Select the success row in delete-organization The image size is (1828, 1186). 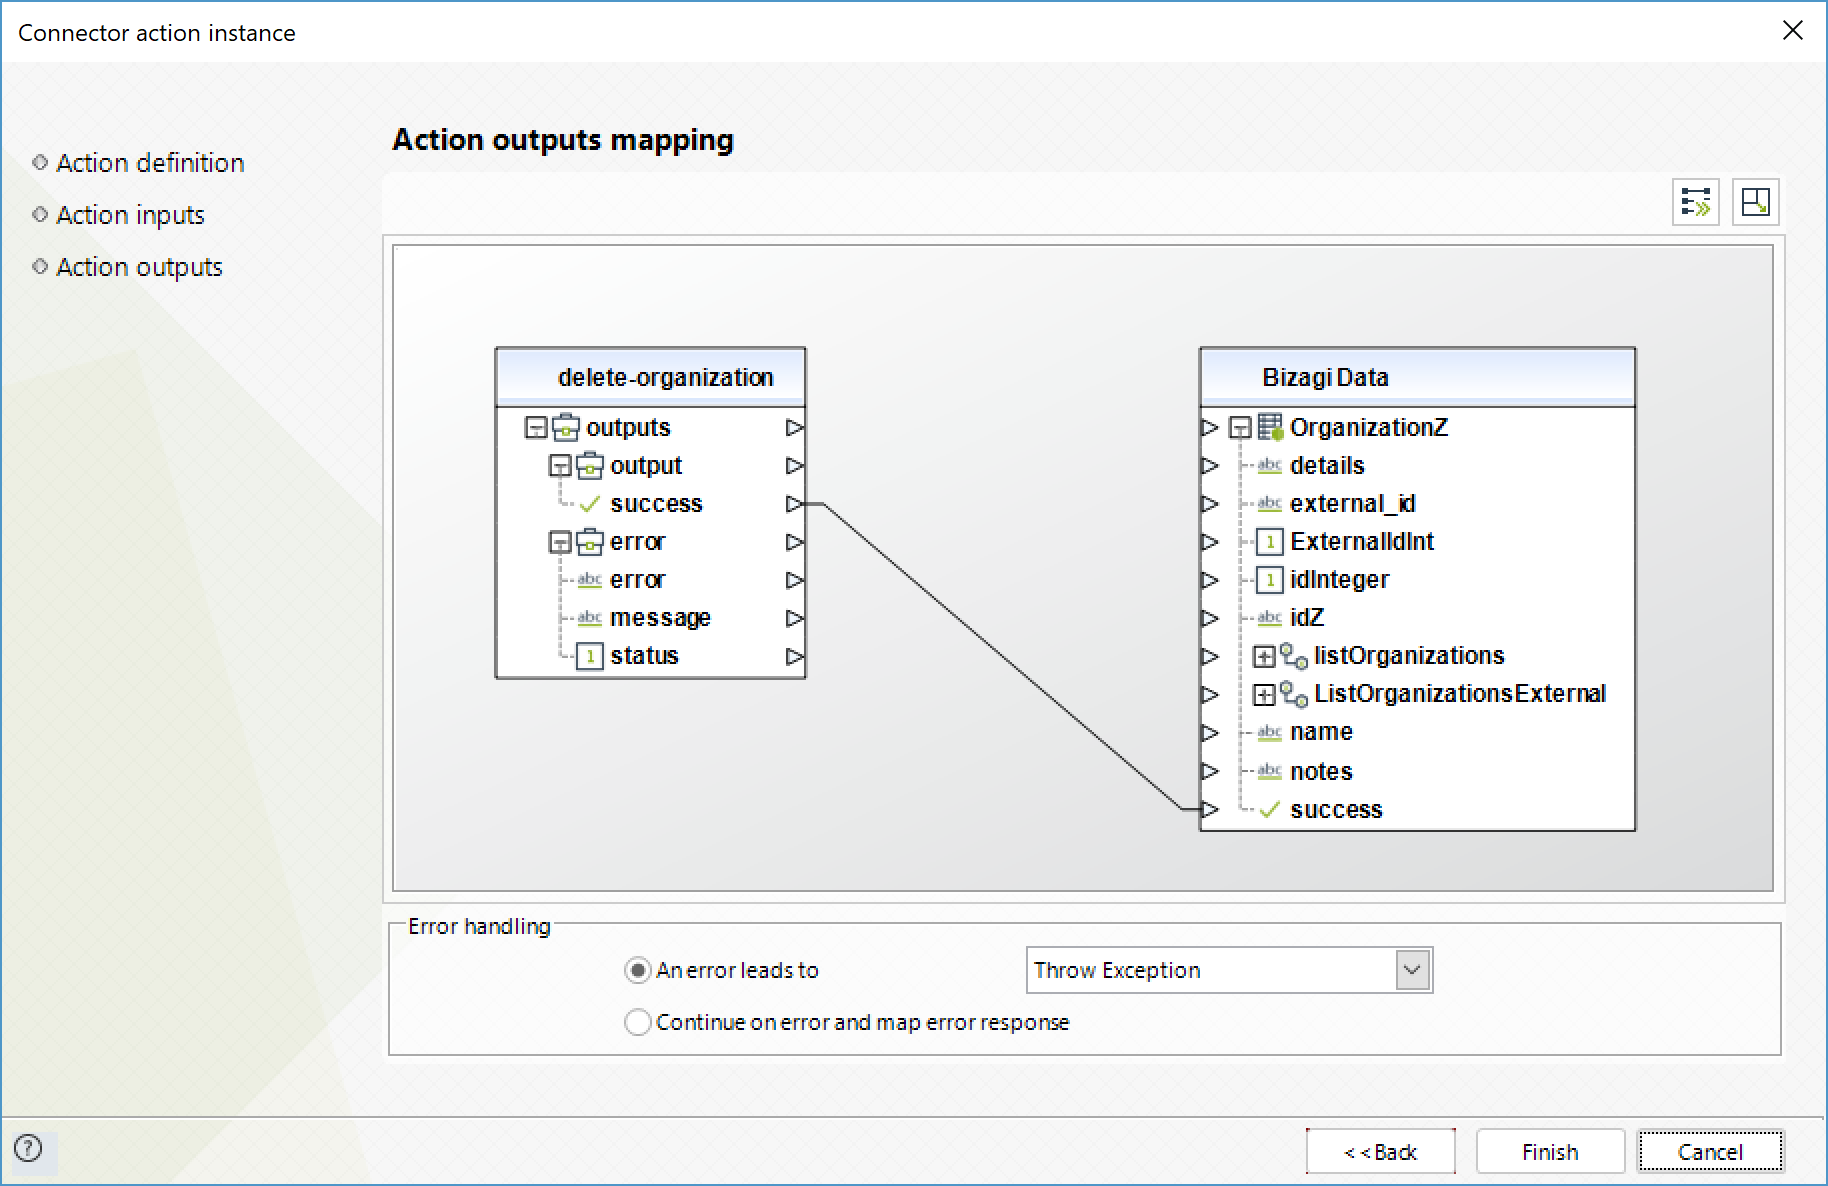point(656,504)
